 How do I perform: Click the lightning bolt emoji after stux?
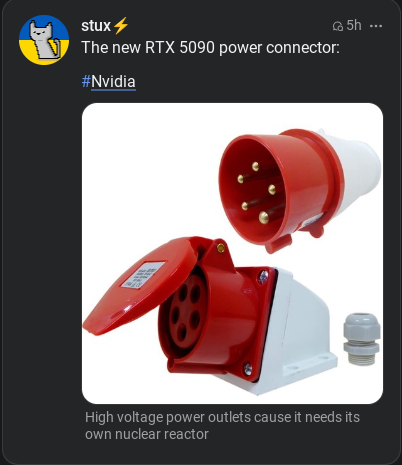click(x=121, y=26)
